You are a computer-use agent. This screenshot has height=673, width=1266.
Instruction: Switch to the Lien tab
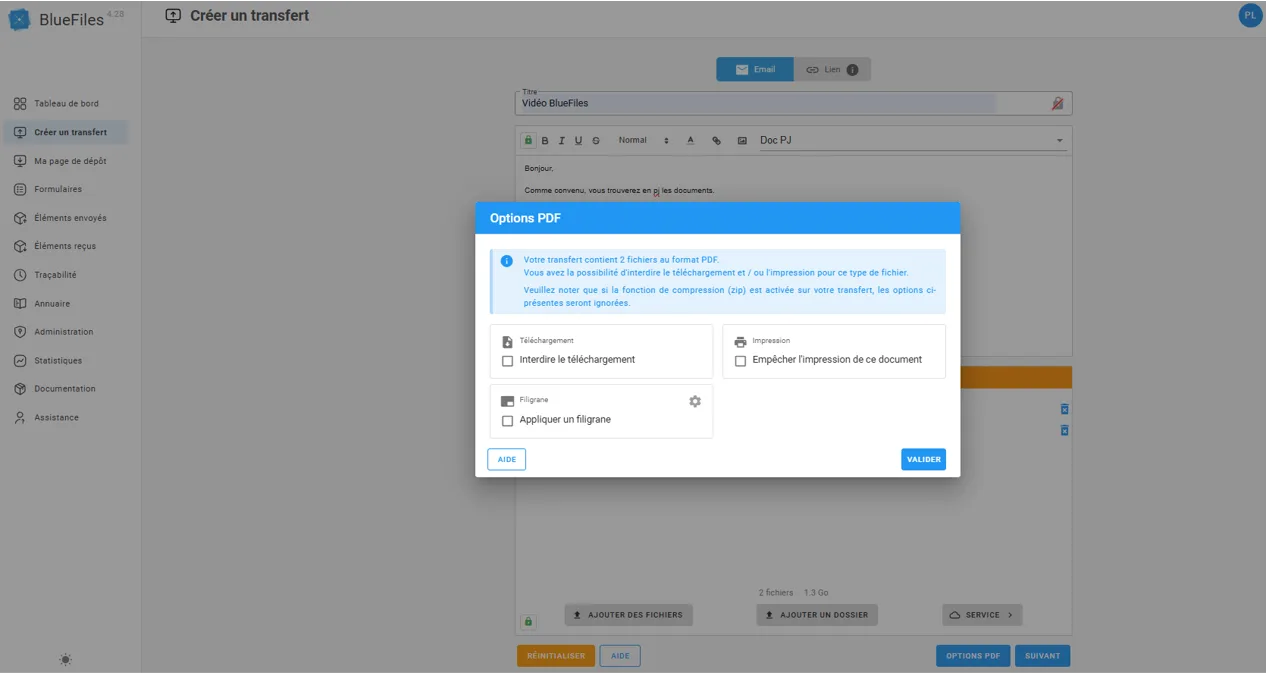click(x=832, y=70)
